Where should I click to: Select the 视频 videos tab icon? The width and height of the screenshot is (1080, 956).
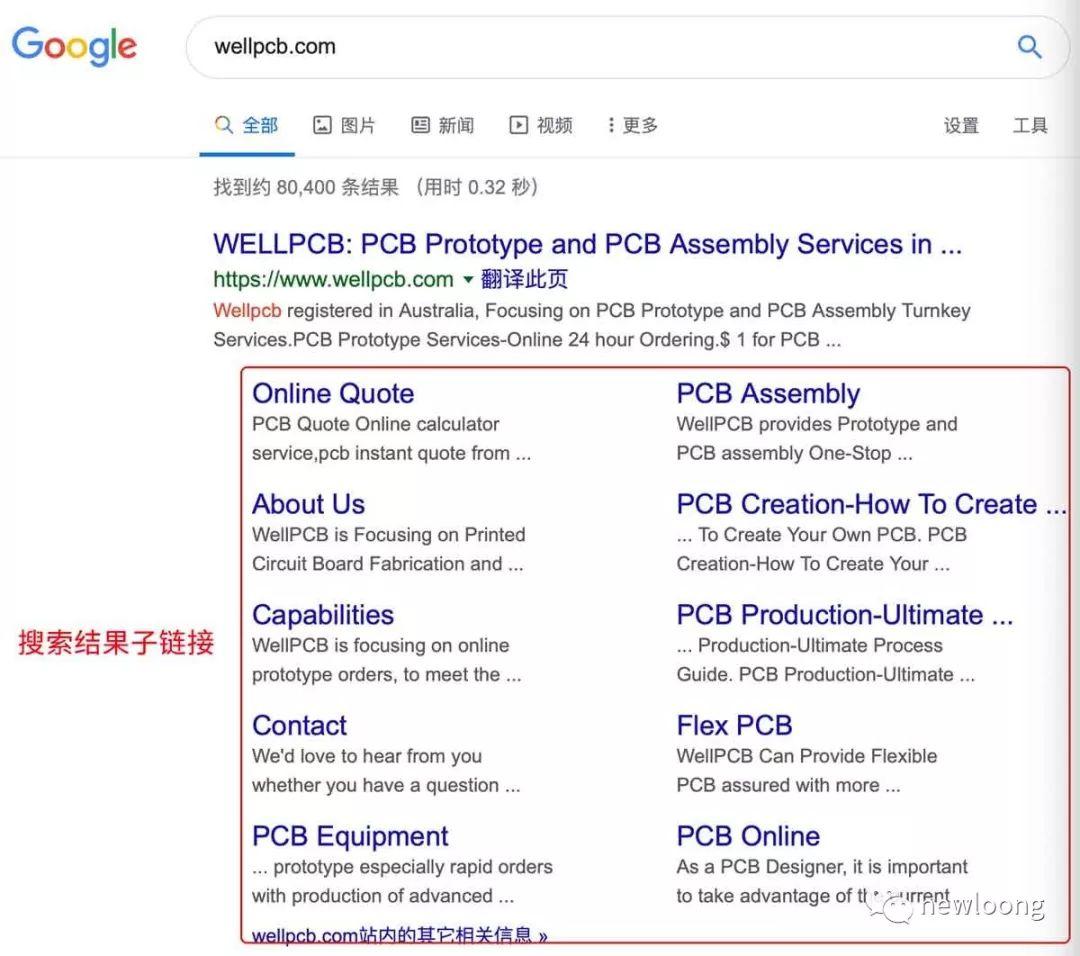click(x=519, y=125)
